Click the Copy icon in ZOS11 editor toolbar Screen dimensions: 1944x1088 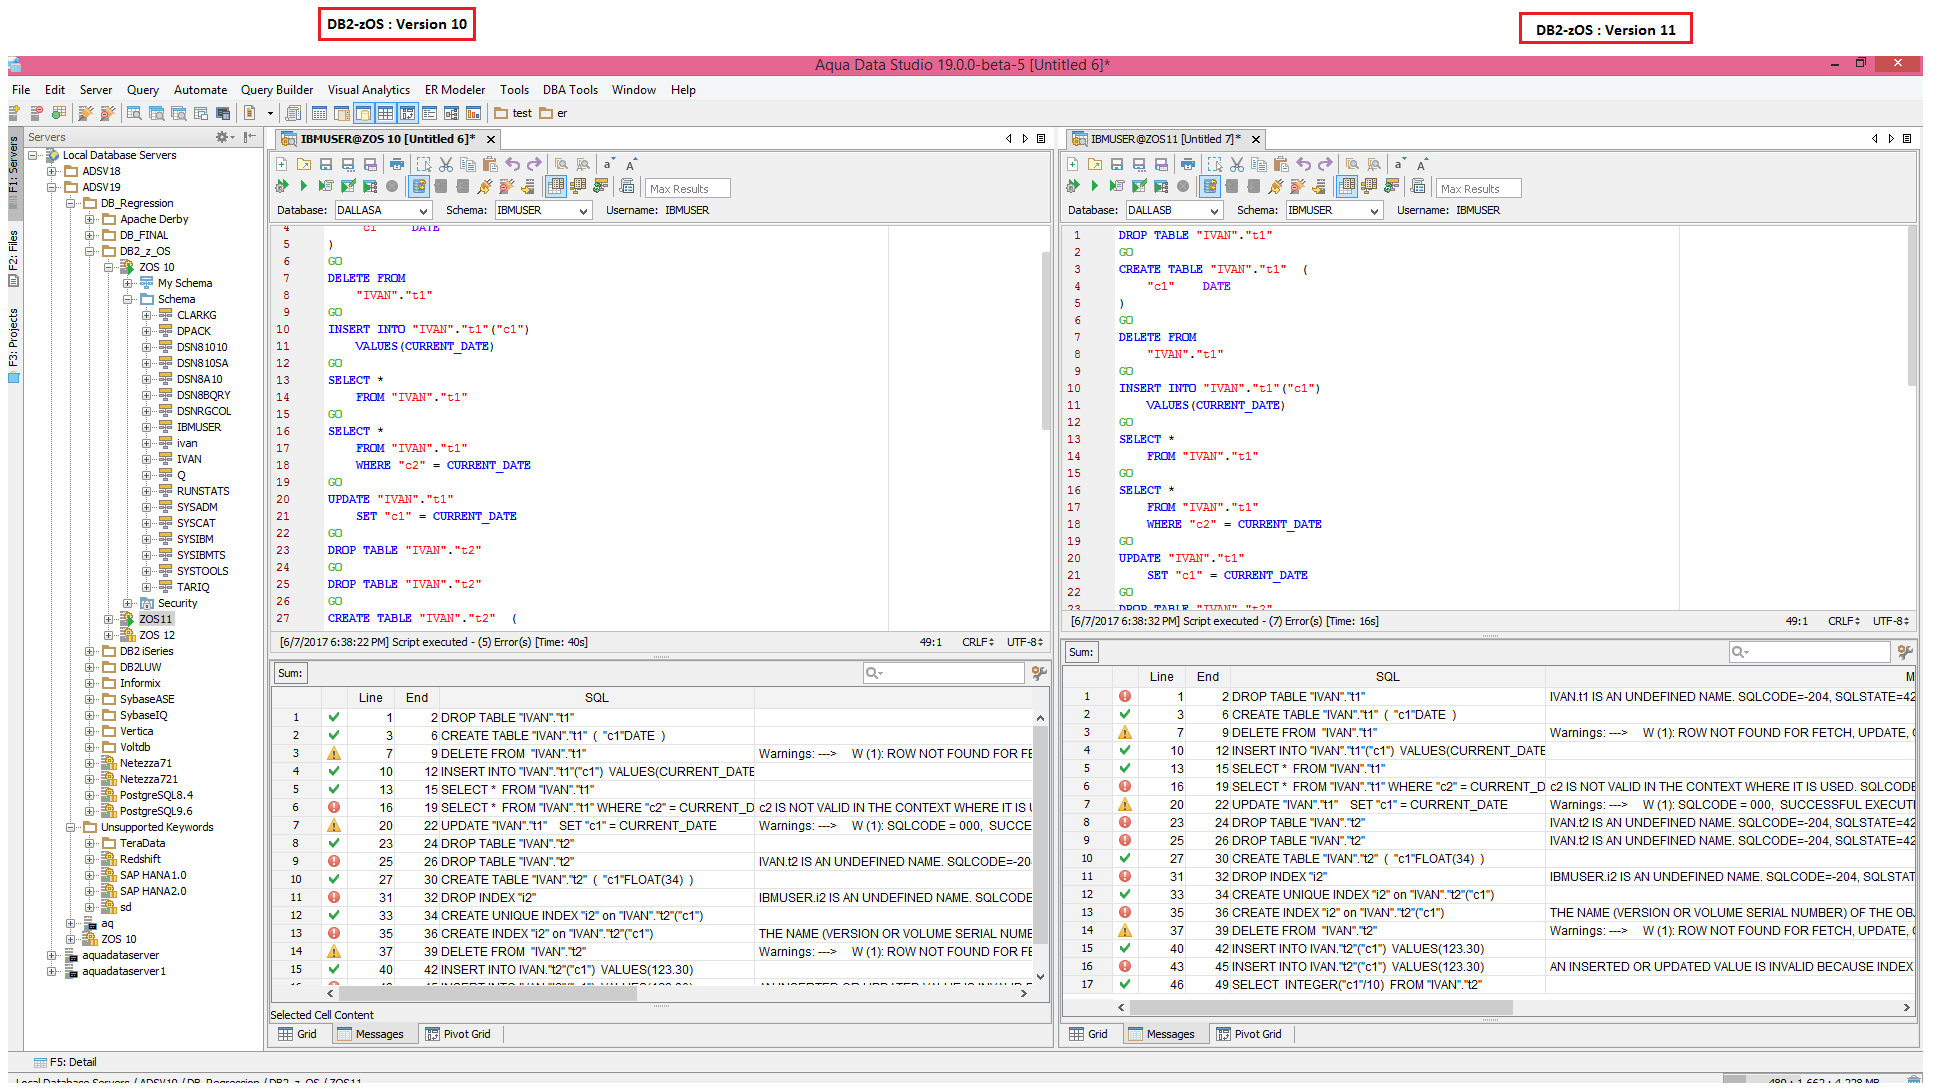pos(1259,164)
